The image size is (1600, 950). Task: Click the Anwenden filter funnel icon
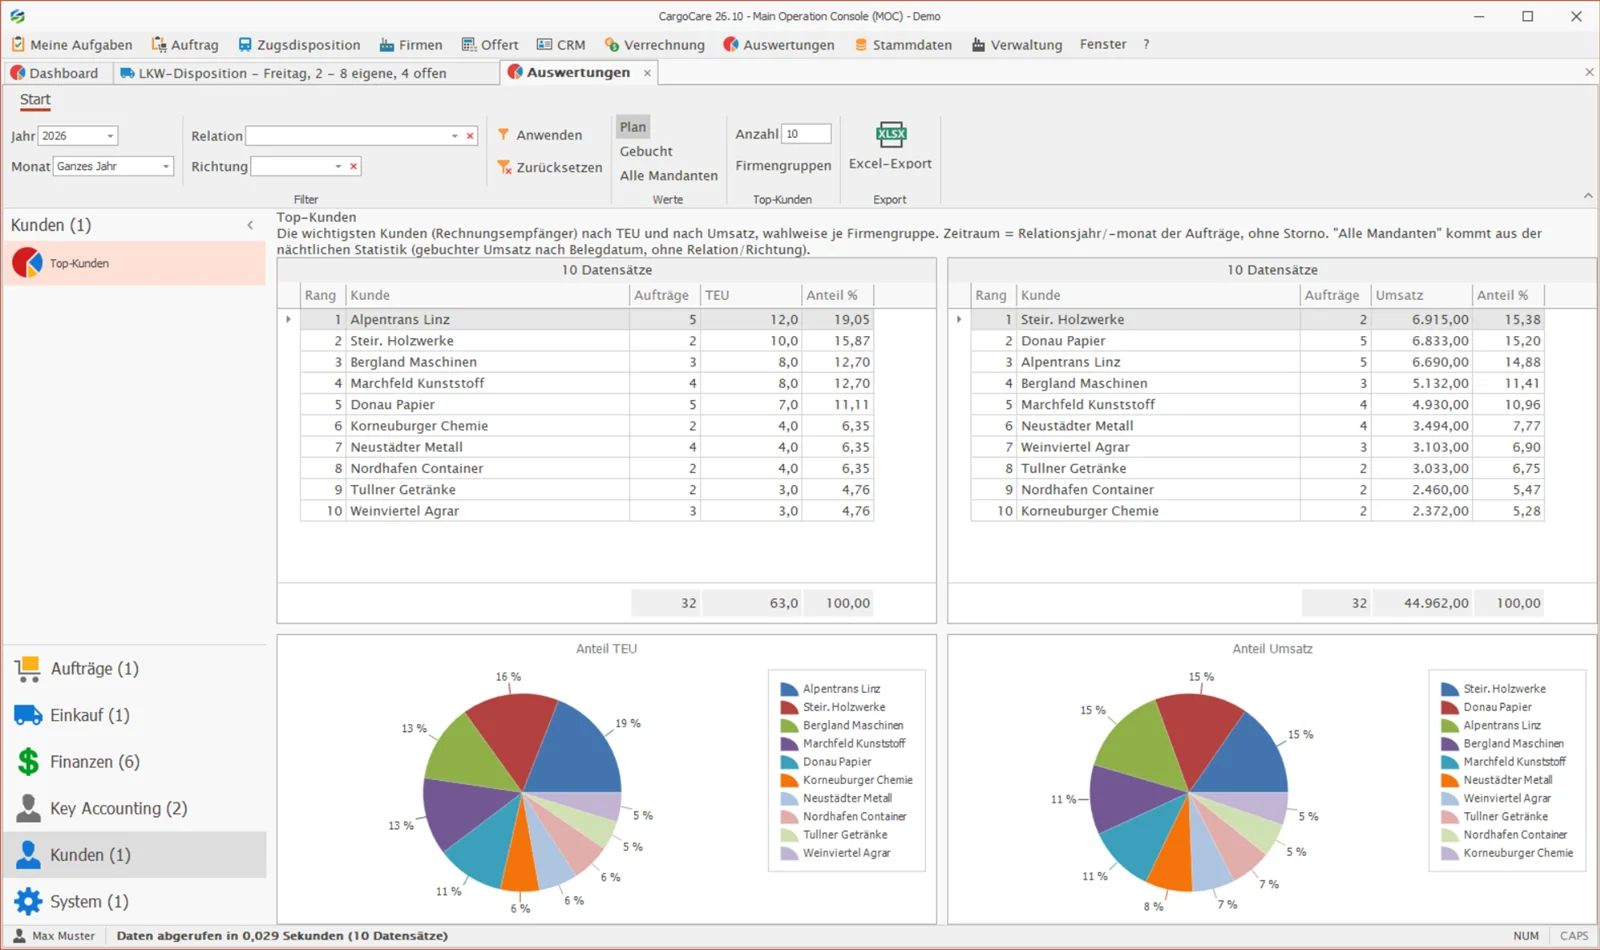[x=504, y=134]
